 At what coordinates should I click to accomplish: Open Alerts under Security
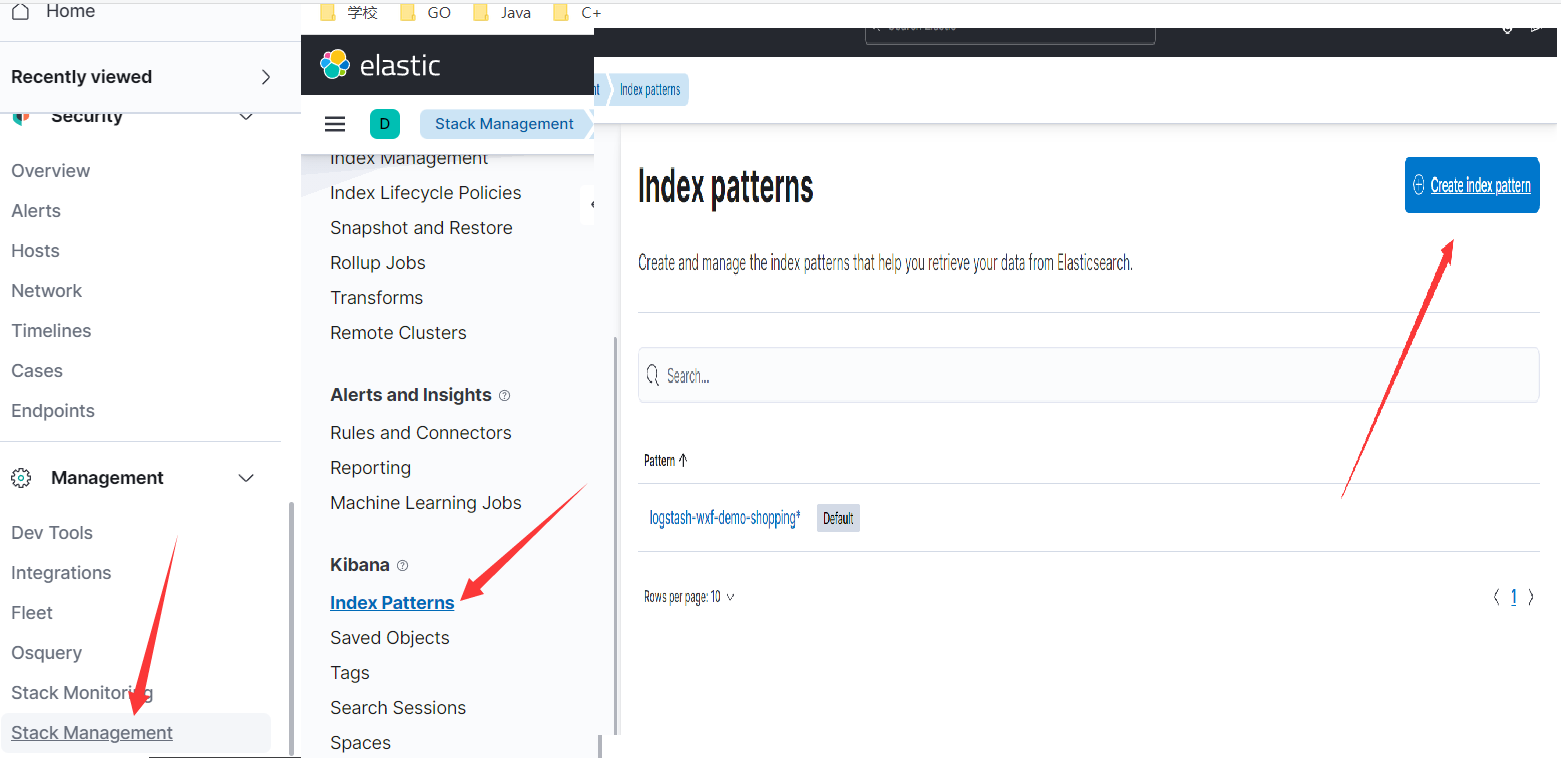point(36,211)
